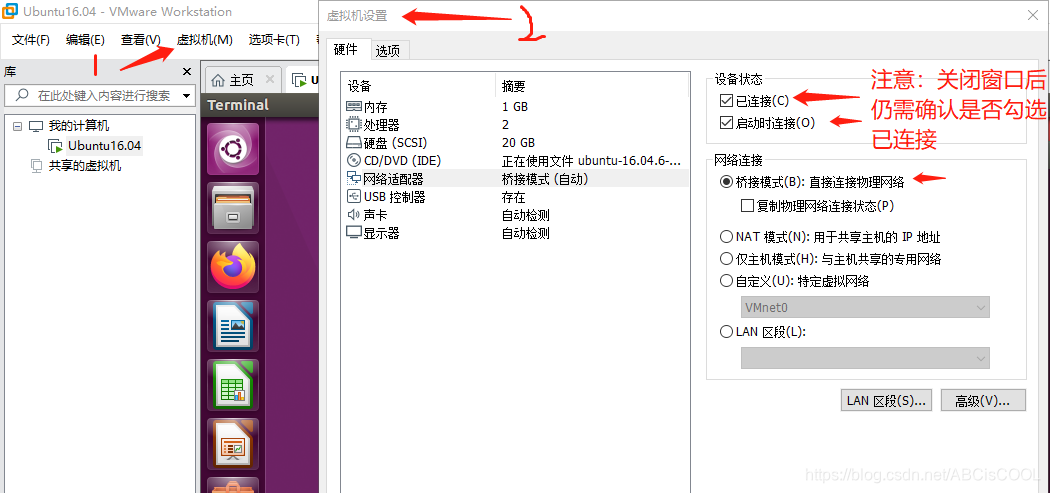Click the home icon on 主页 tab

218,80
